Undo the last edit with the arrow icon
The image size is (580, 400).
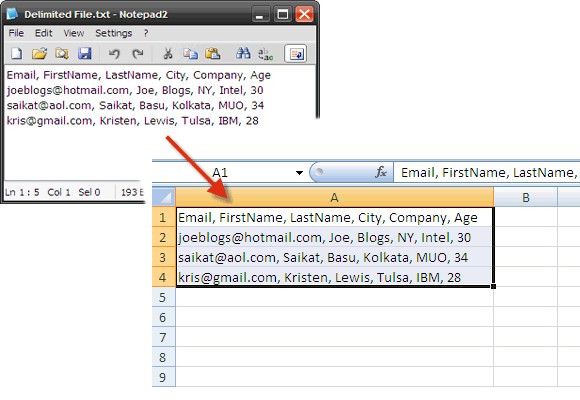114,54
